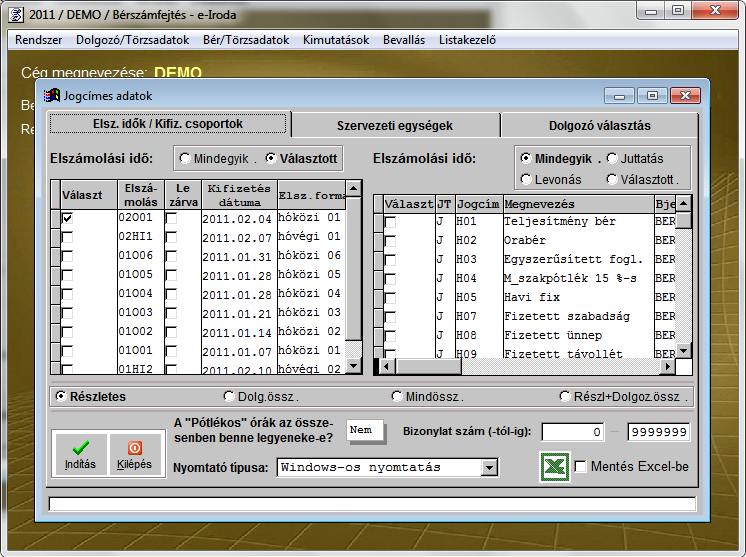Switch to the Szervezeti egységek tab
Image resolution: width=746 pixels, height=557 pixels.
tap(393, 125)
